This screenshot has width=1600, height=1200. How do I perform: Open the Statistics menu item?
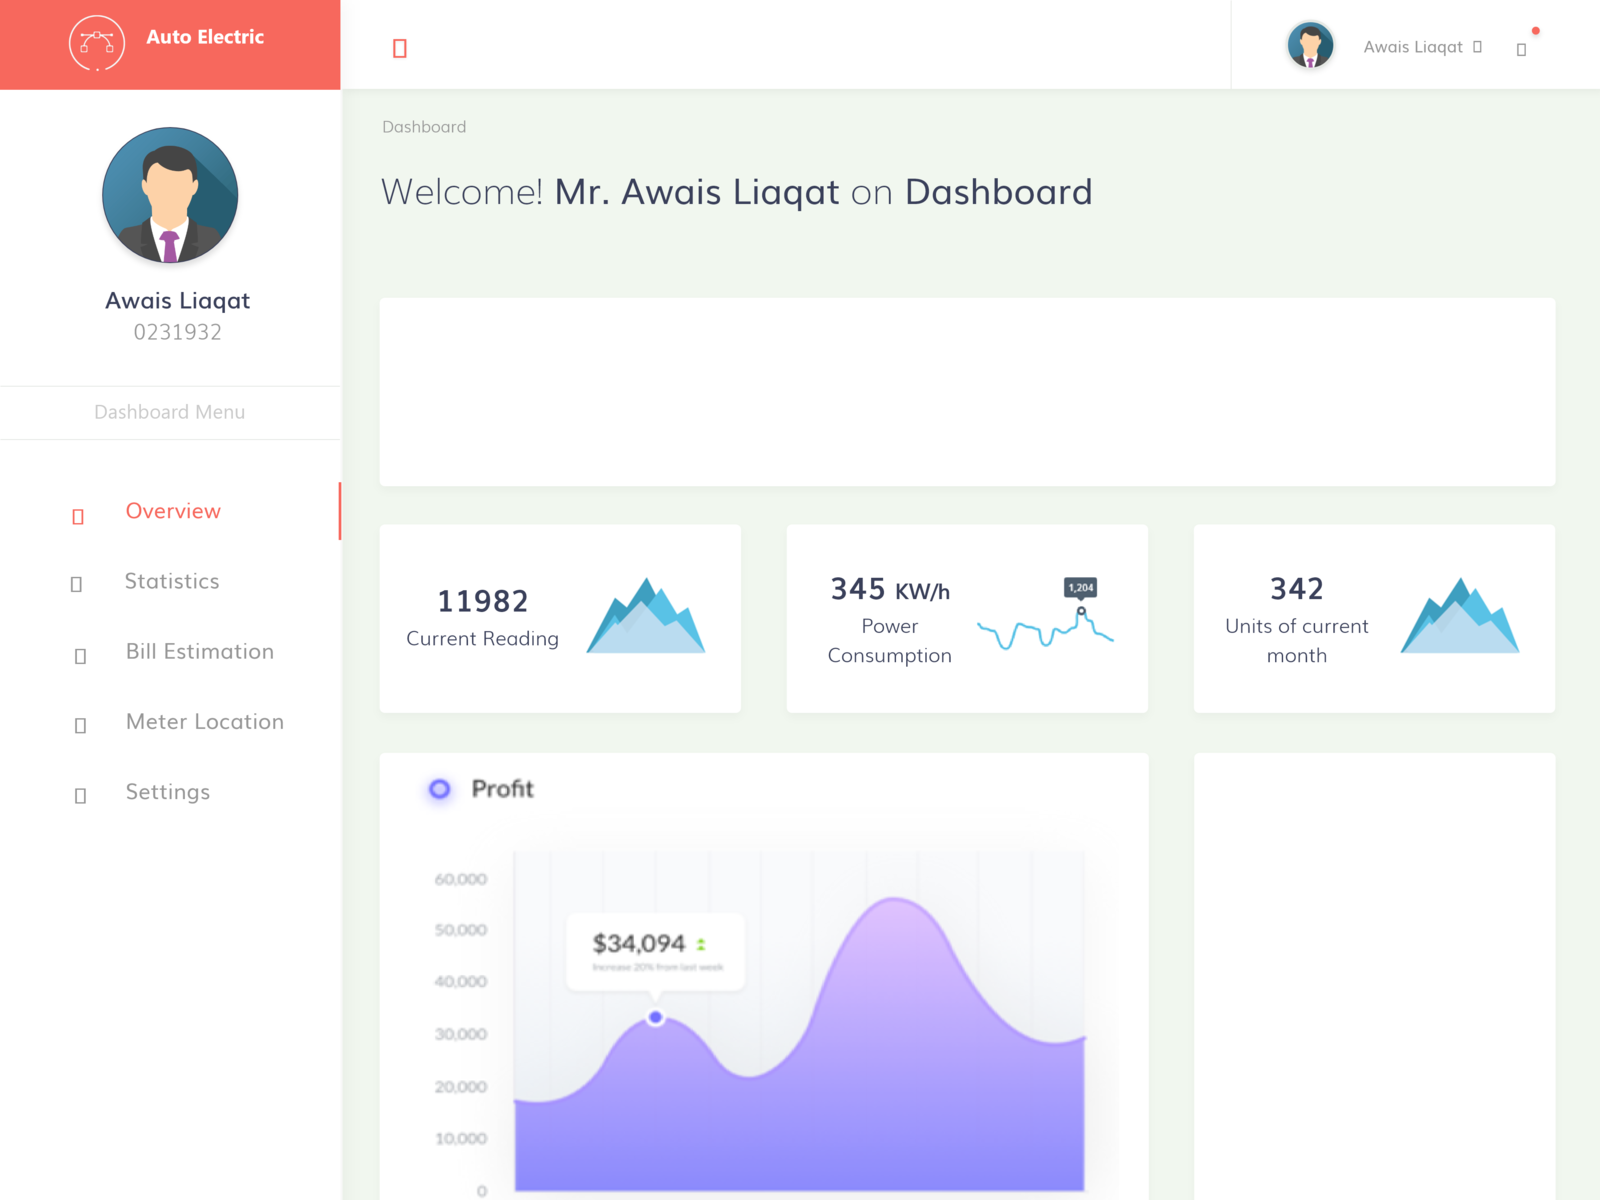click(x=170, y=581)
